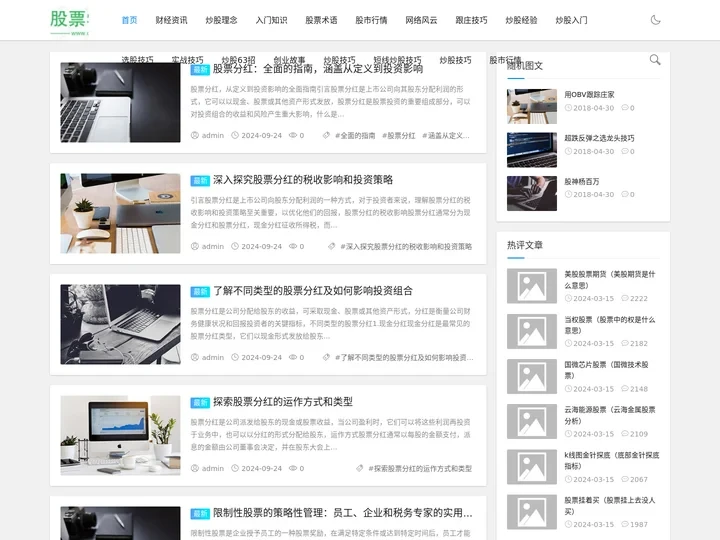Click views eye icon on 深入探究股票分红 article
The height and width of the screenshot is (540, 720).
293,247
